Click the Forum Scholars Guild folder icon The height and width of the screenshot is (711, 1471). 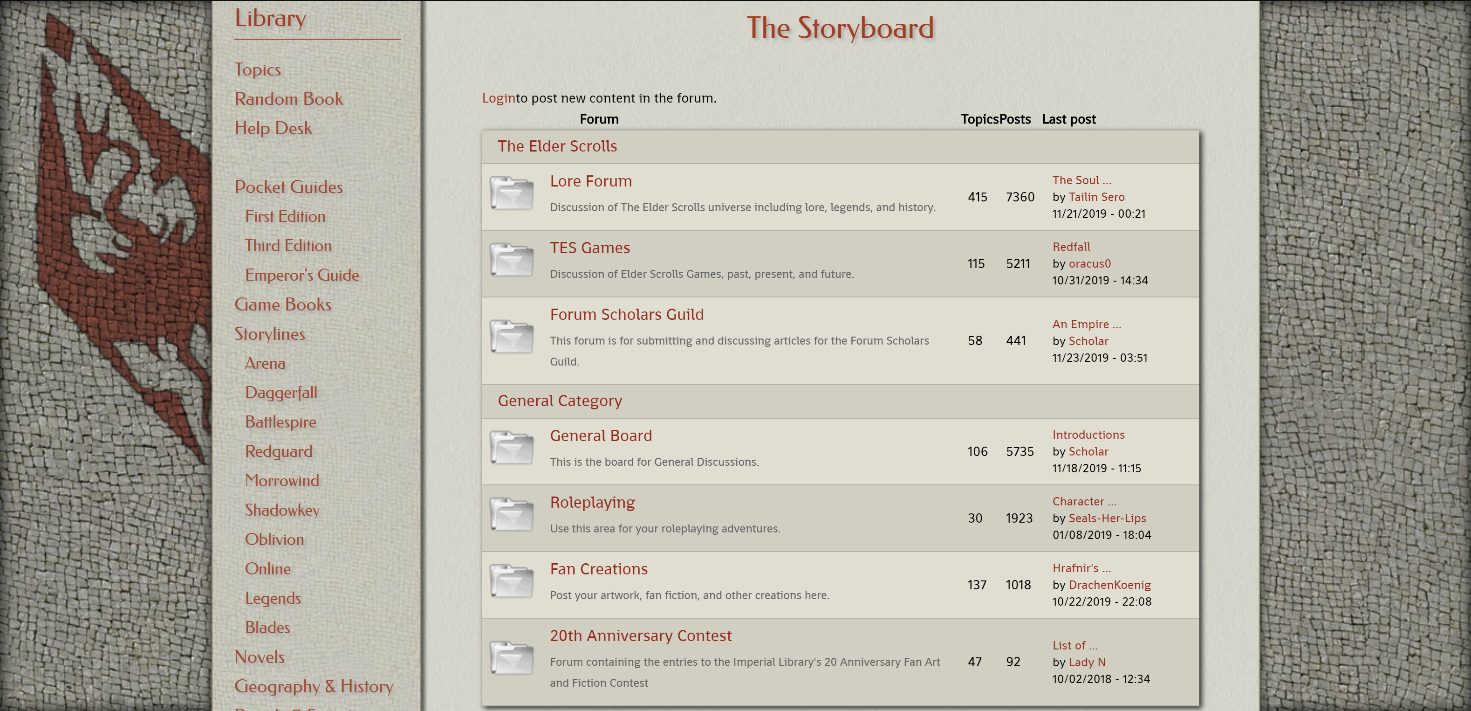point(512,337)
